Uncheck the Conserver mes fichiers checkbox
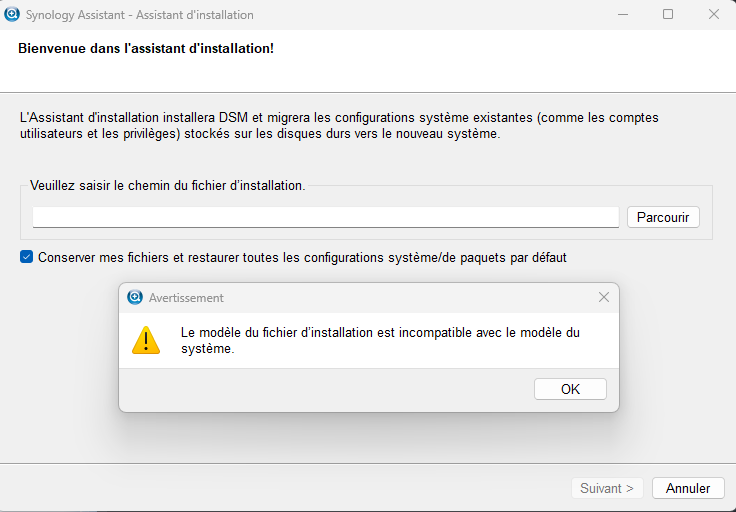Viewport: 736px width, 512px height. point(27,257)
